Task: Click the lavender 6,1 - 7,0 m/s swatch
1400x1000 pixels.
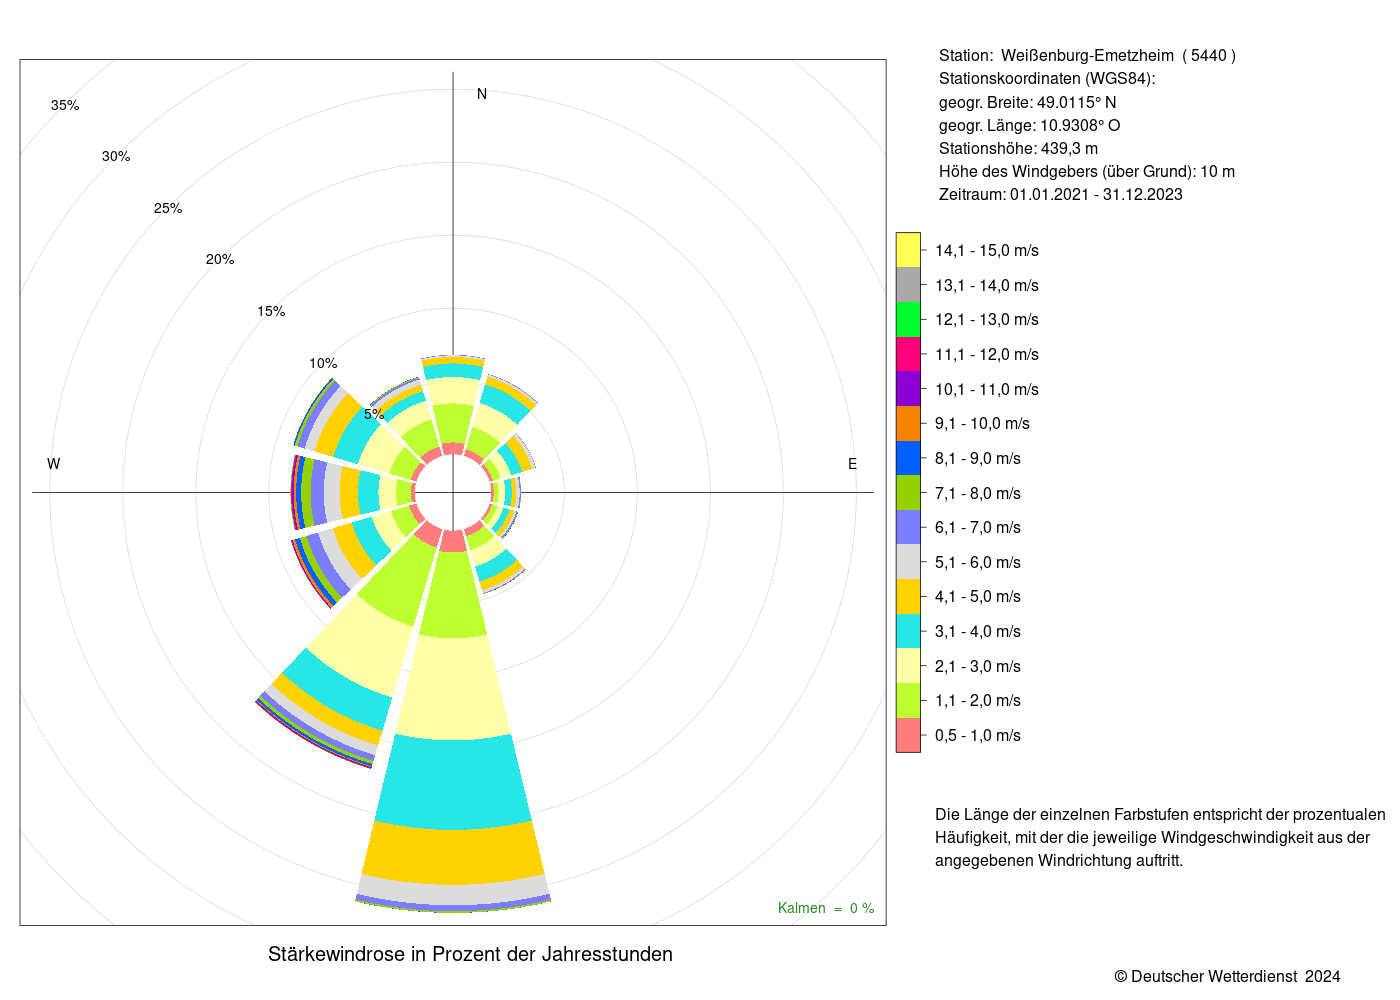Action: (x=908, y=527)
